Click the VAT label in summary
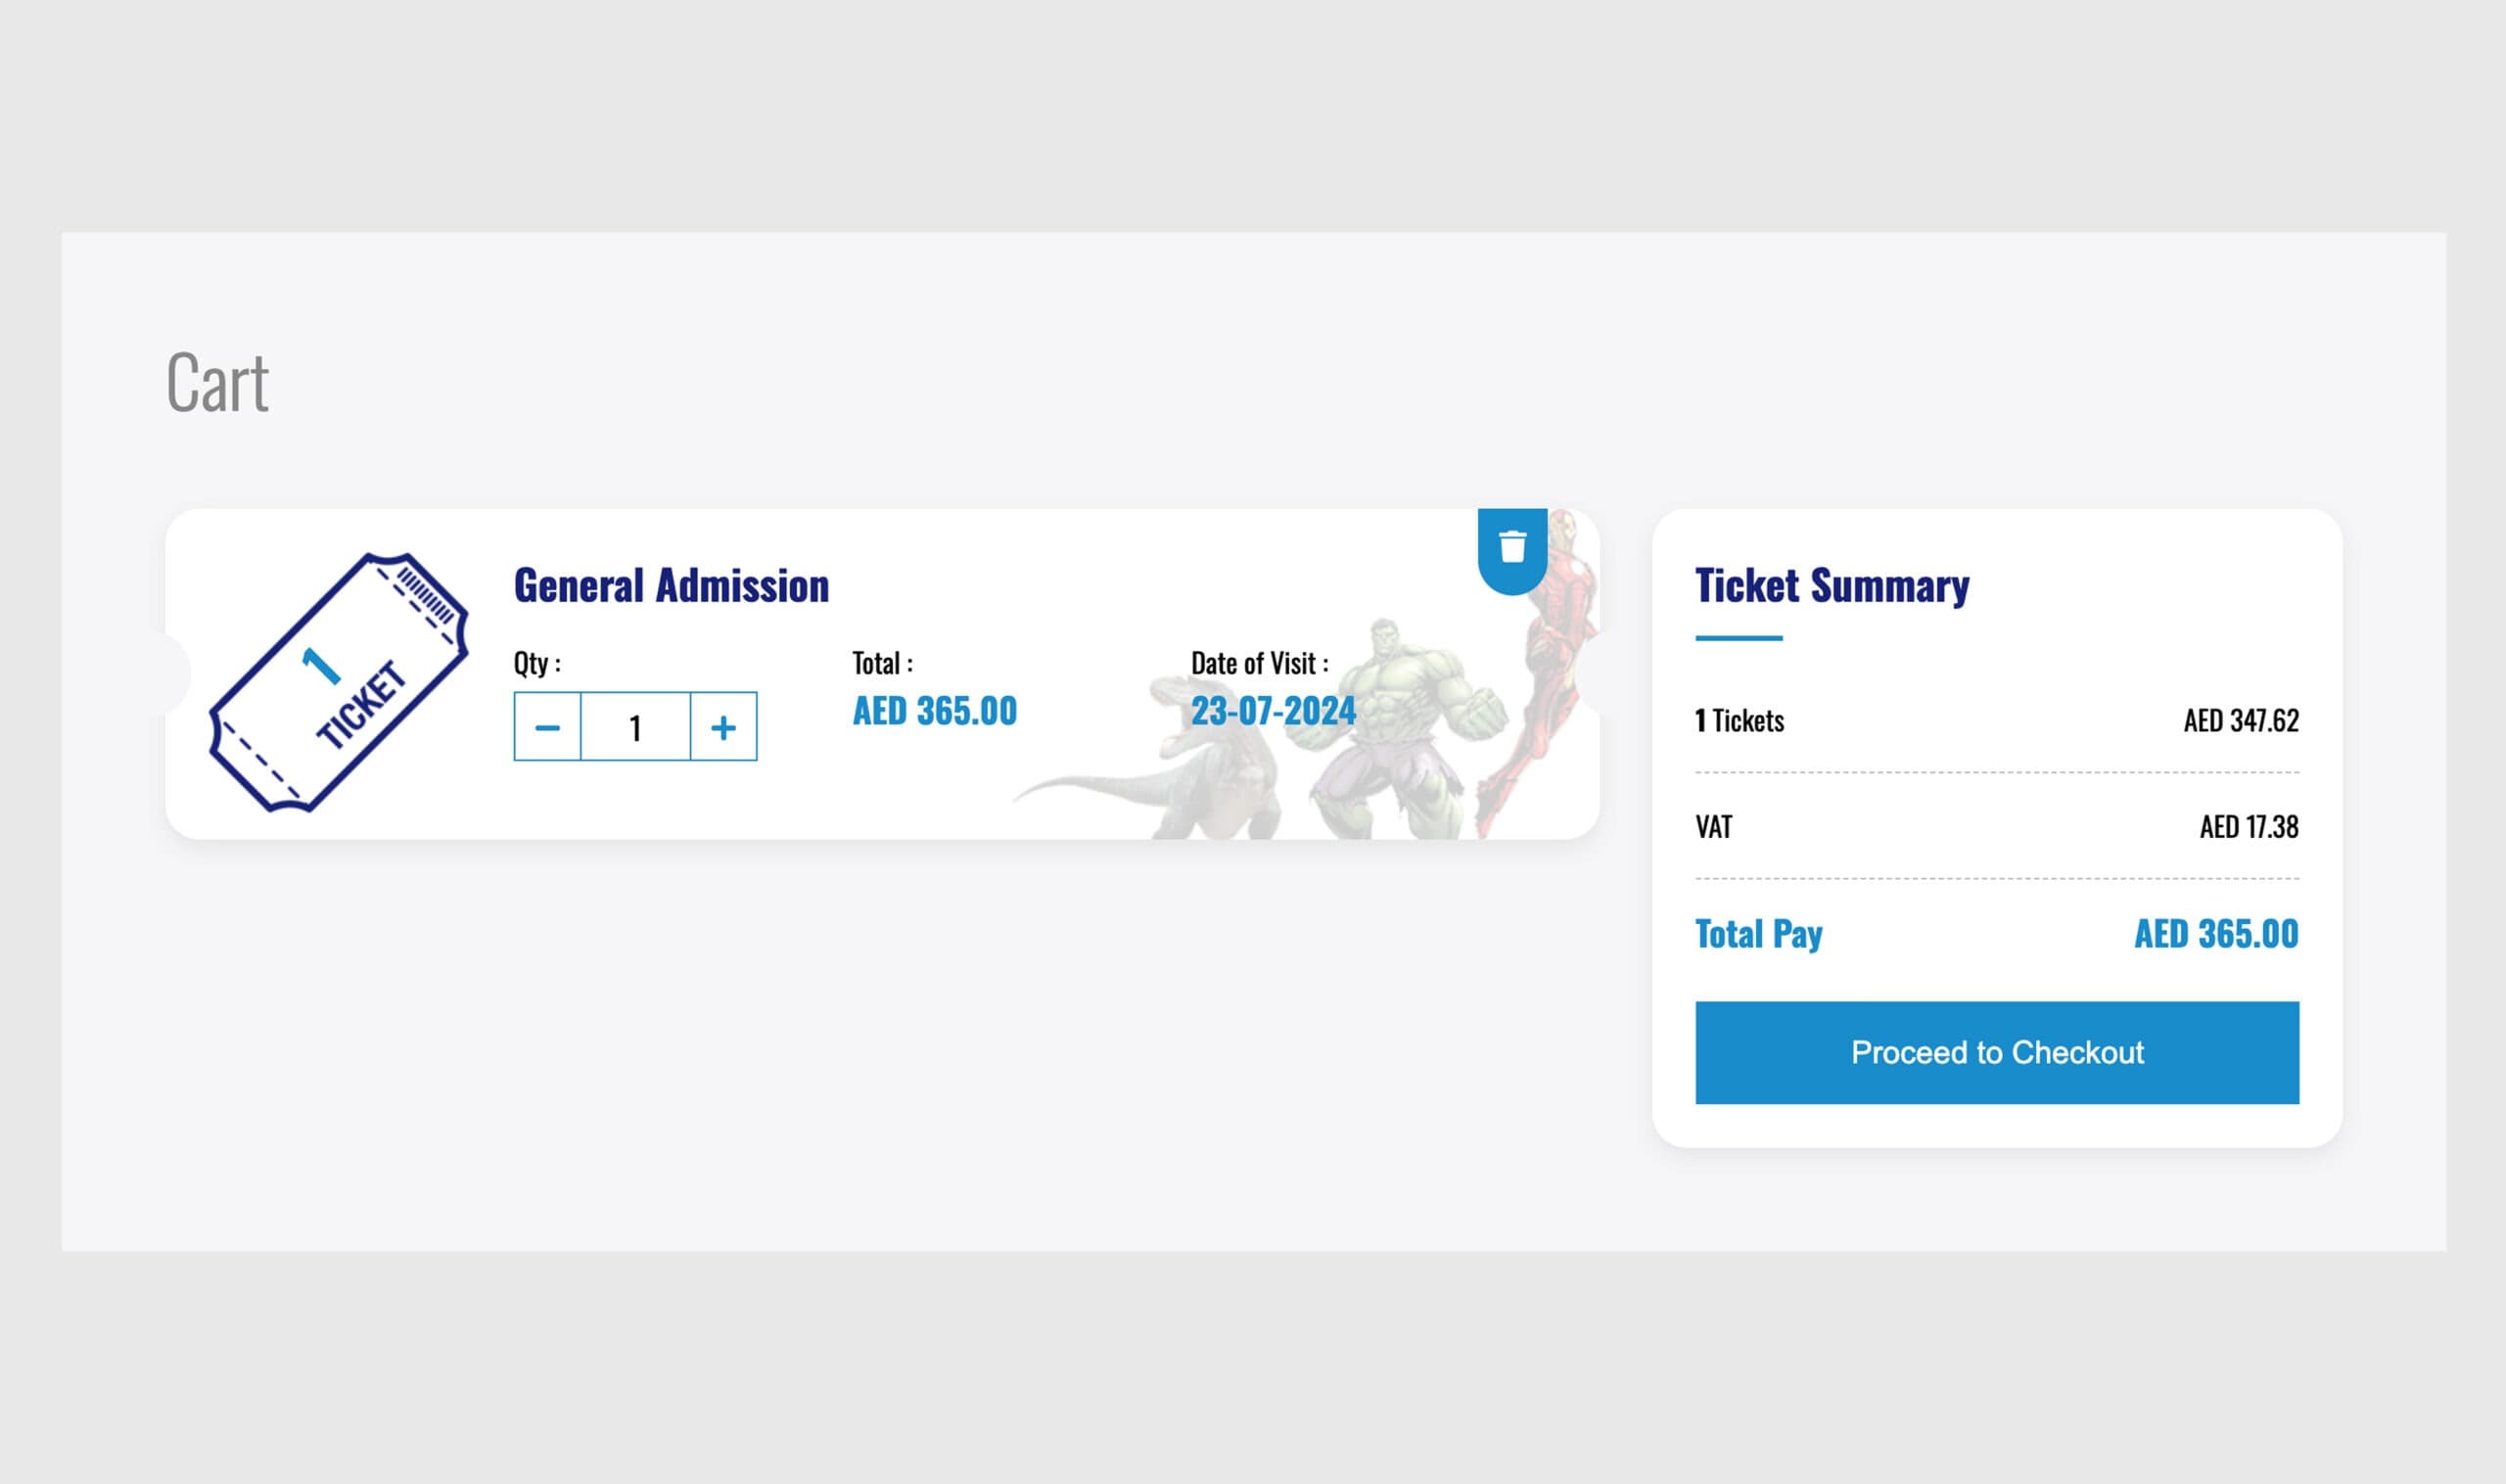This screenshot has width=2506, height=1484. point(1713,827)
